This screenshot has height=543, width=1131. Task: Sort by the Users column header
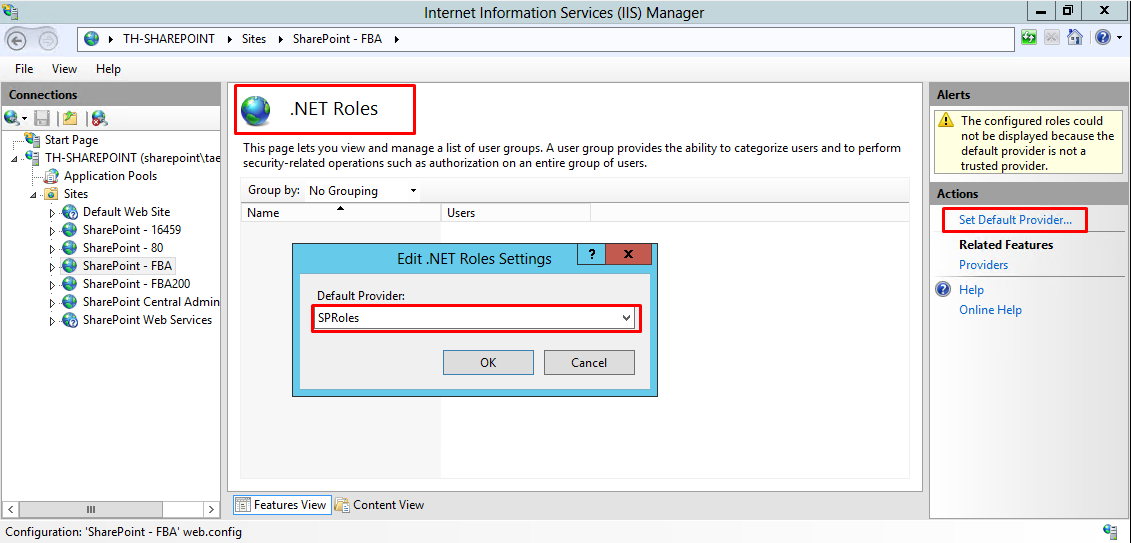tap(516, 213)
